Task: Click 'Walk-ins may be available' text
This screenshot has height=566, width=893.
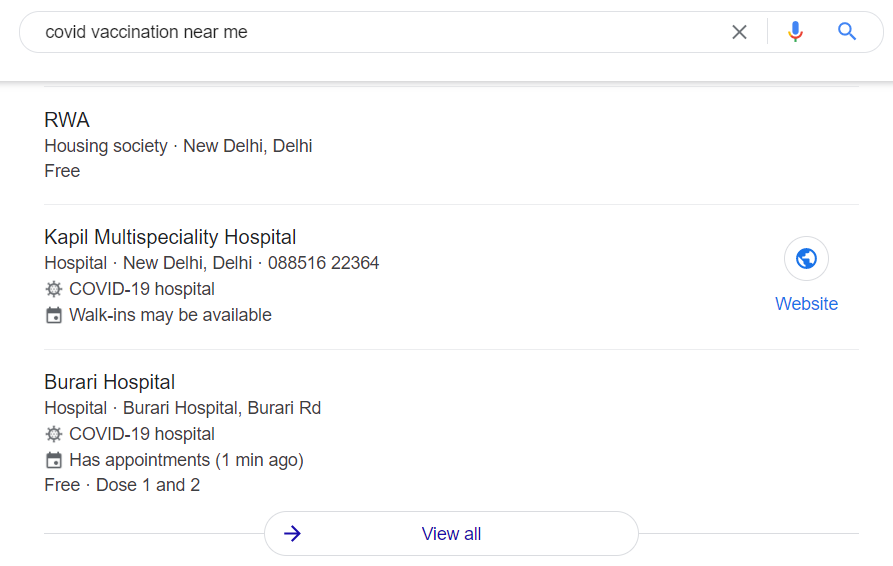Action: pyautogui.click(x=170, y=315)
